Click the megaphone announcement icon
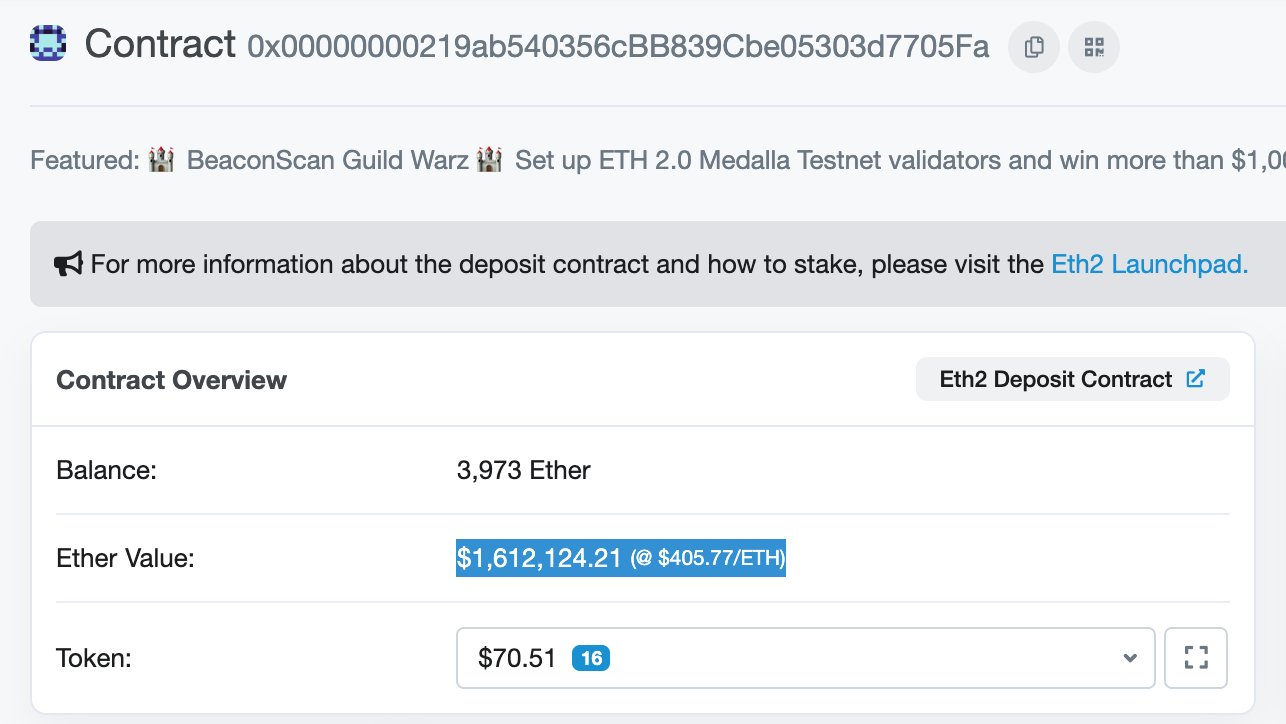The width and height of the screenshot is (1286, 724). 67,264
